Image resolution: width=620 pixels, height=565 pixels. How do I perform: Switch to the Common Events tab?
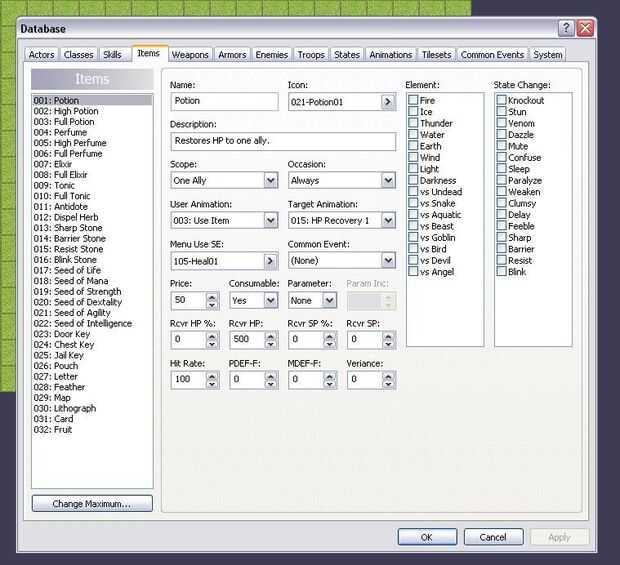coord(492,55)
